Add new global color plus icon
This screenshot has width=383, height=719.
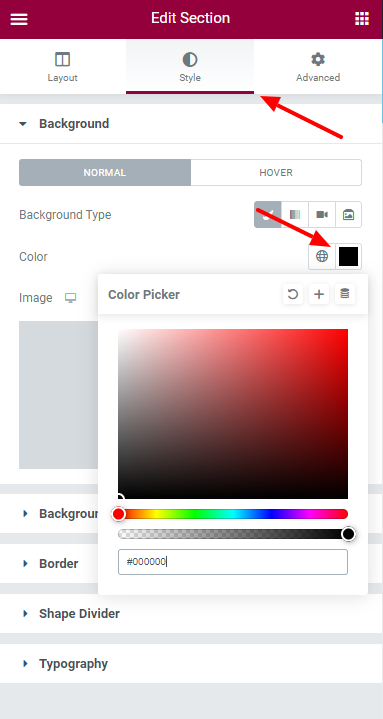319,294
